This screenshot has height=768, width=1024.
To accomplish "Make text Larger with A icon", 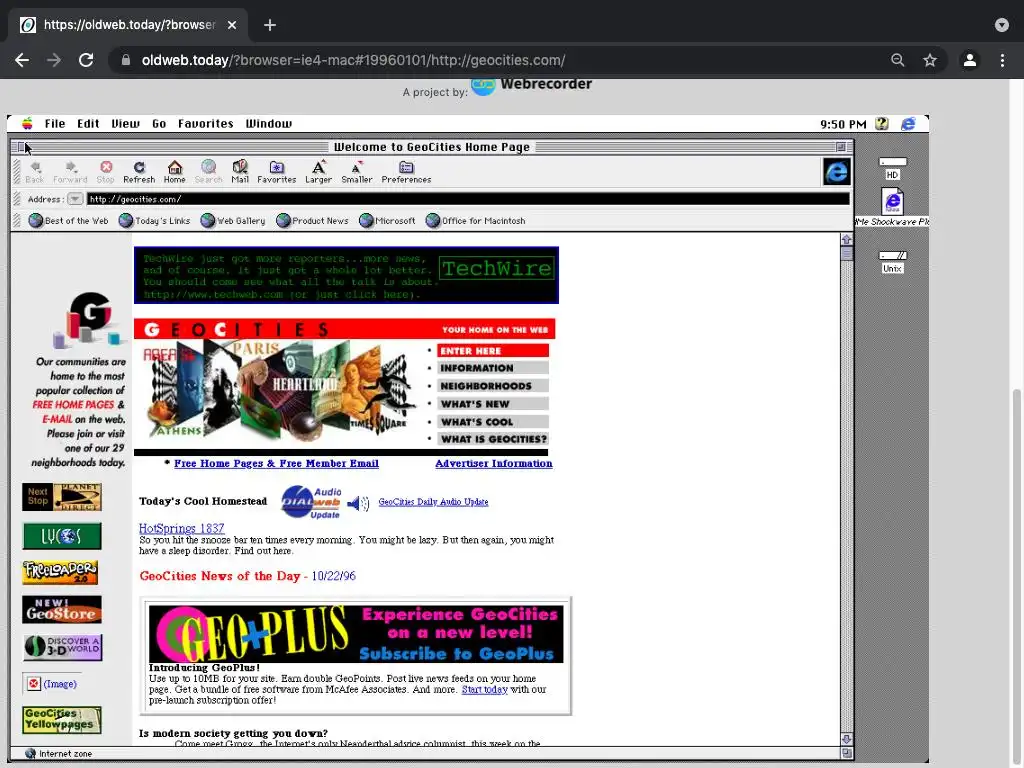I will coord(318,172).
